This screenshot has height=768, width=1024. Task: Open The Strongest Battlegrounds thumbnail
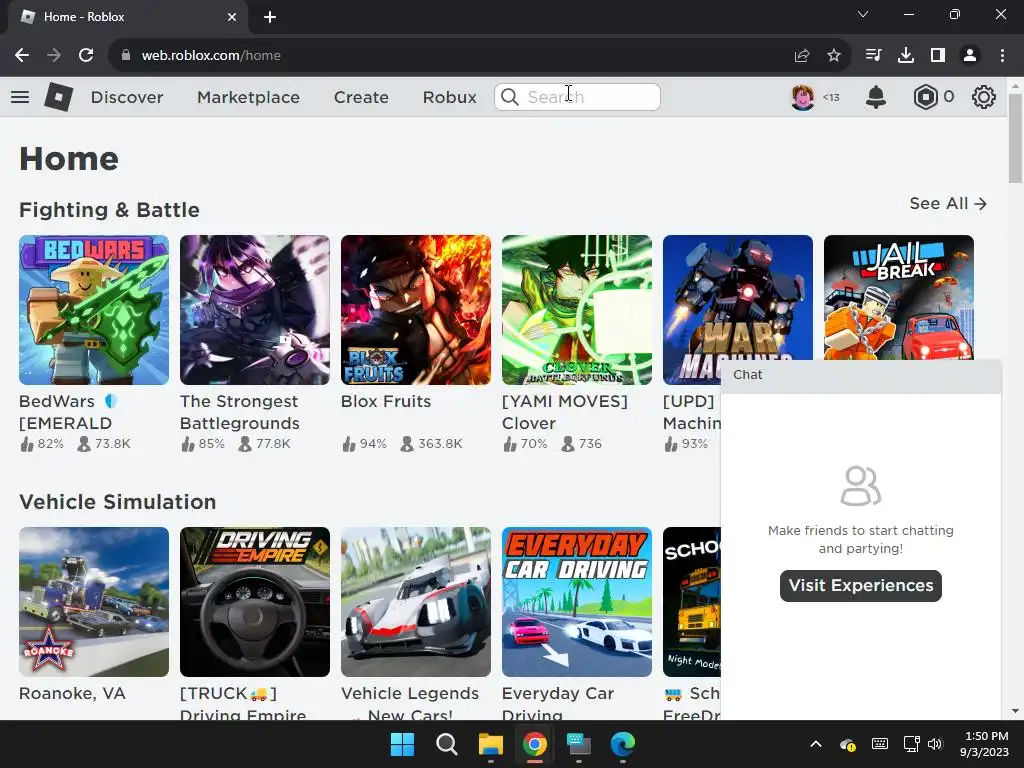pyautogui.click(x=255, y=310)
